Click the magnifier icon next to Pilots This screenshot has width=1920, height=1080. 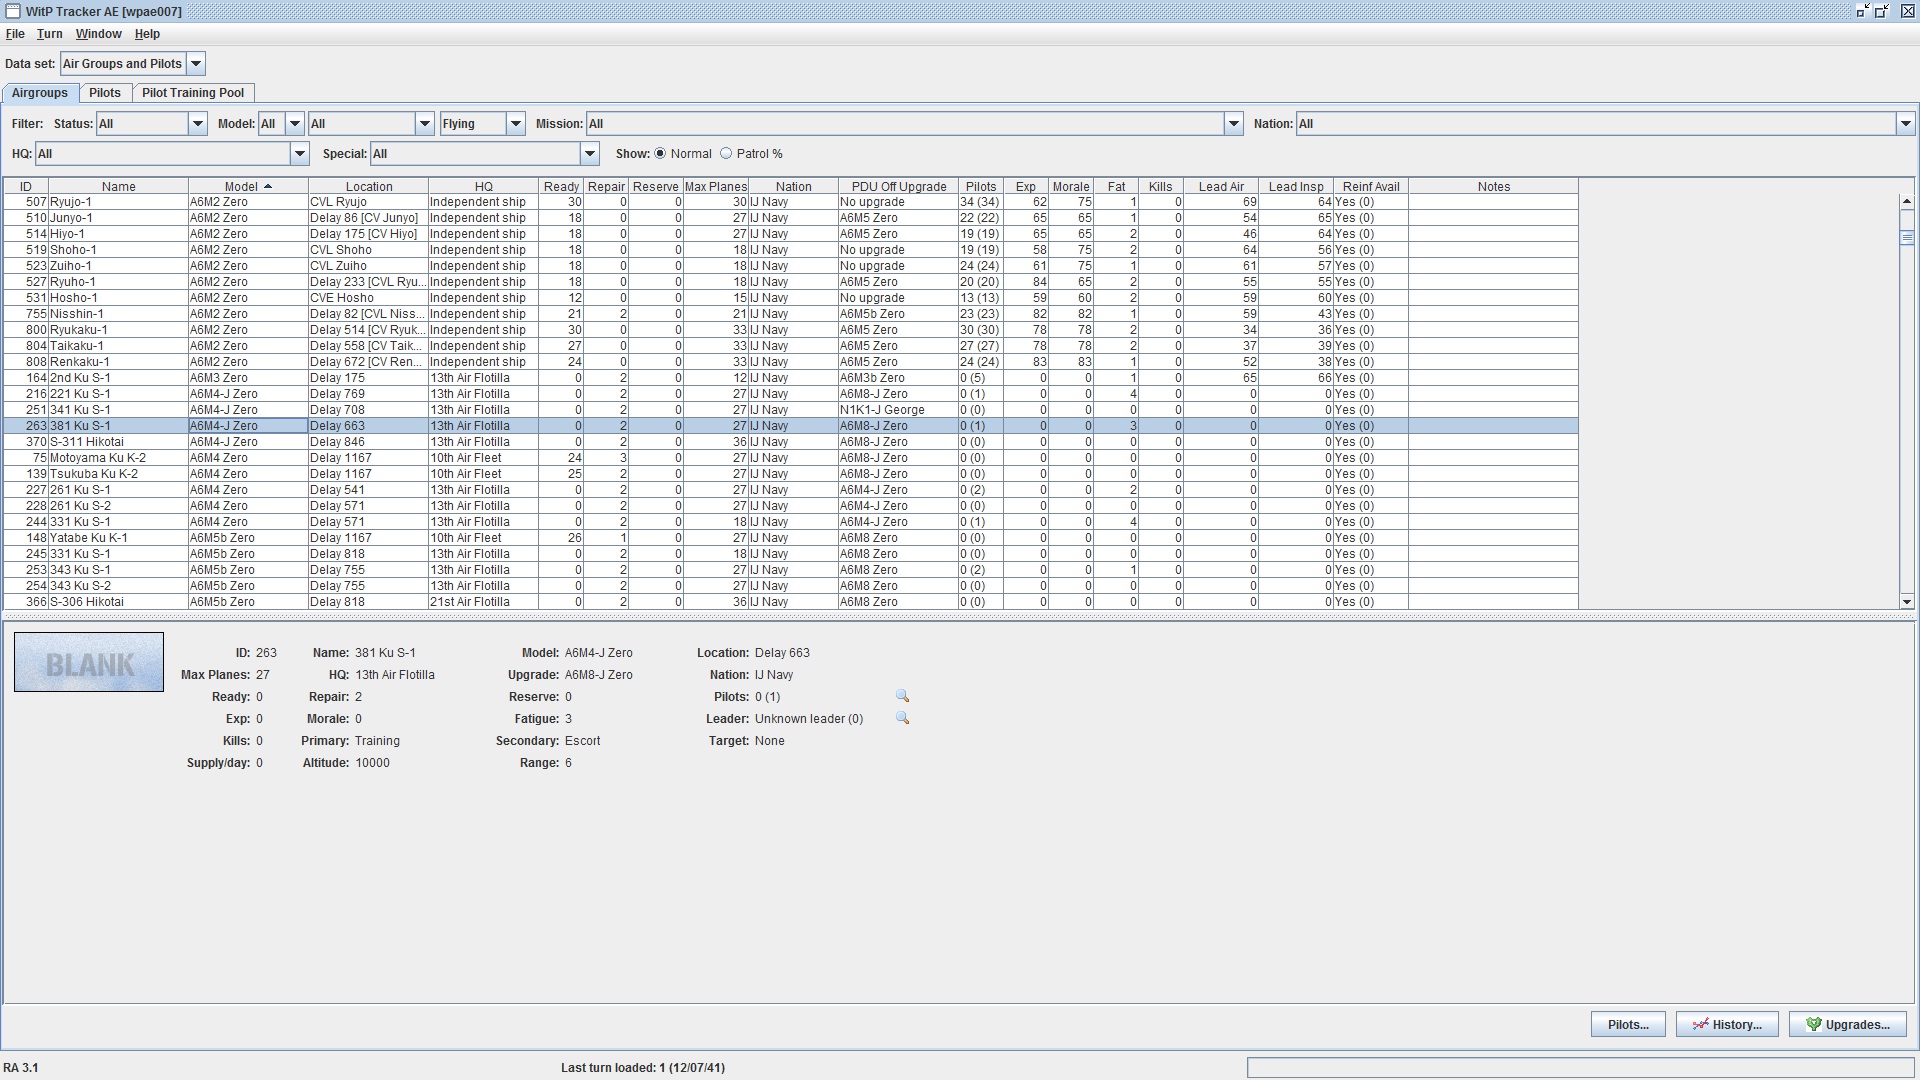(902, 696)
